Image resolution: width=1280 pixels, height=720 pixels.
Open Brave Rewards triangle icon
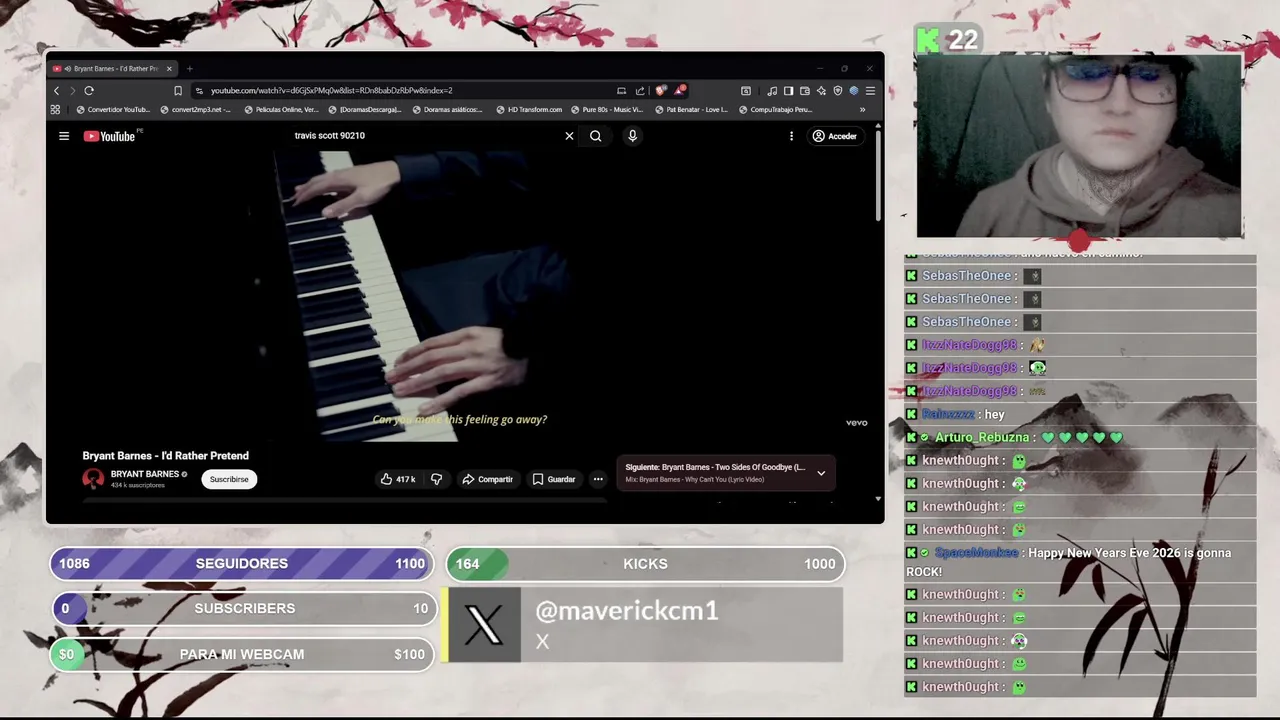pos(680,90)
